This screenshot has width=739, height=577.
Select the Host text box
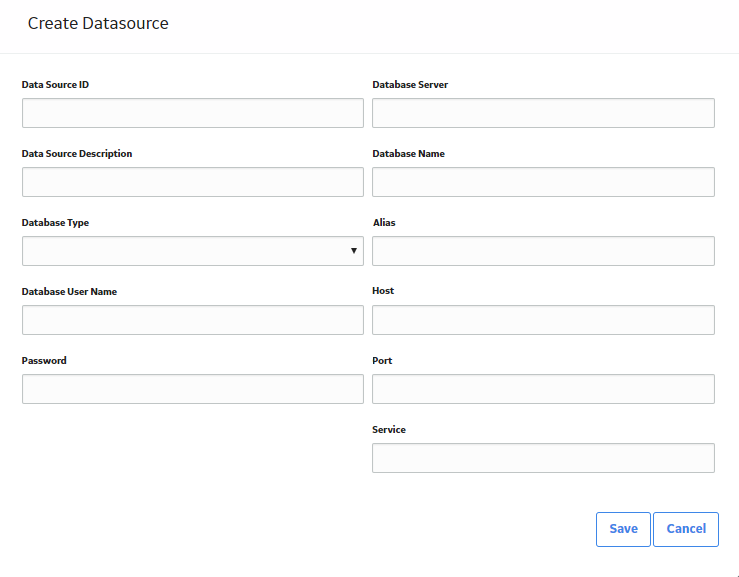(x=543, y=320)
